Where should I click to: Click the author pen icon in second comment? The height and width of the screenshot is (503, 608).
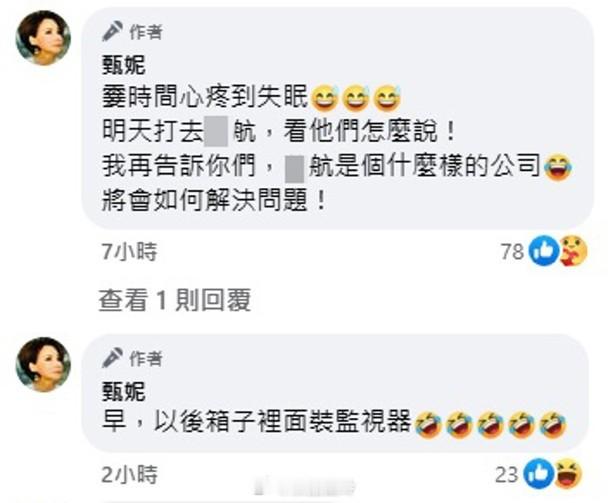[112, 358]
